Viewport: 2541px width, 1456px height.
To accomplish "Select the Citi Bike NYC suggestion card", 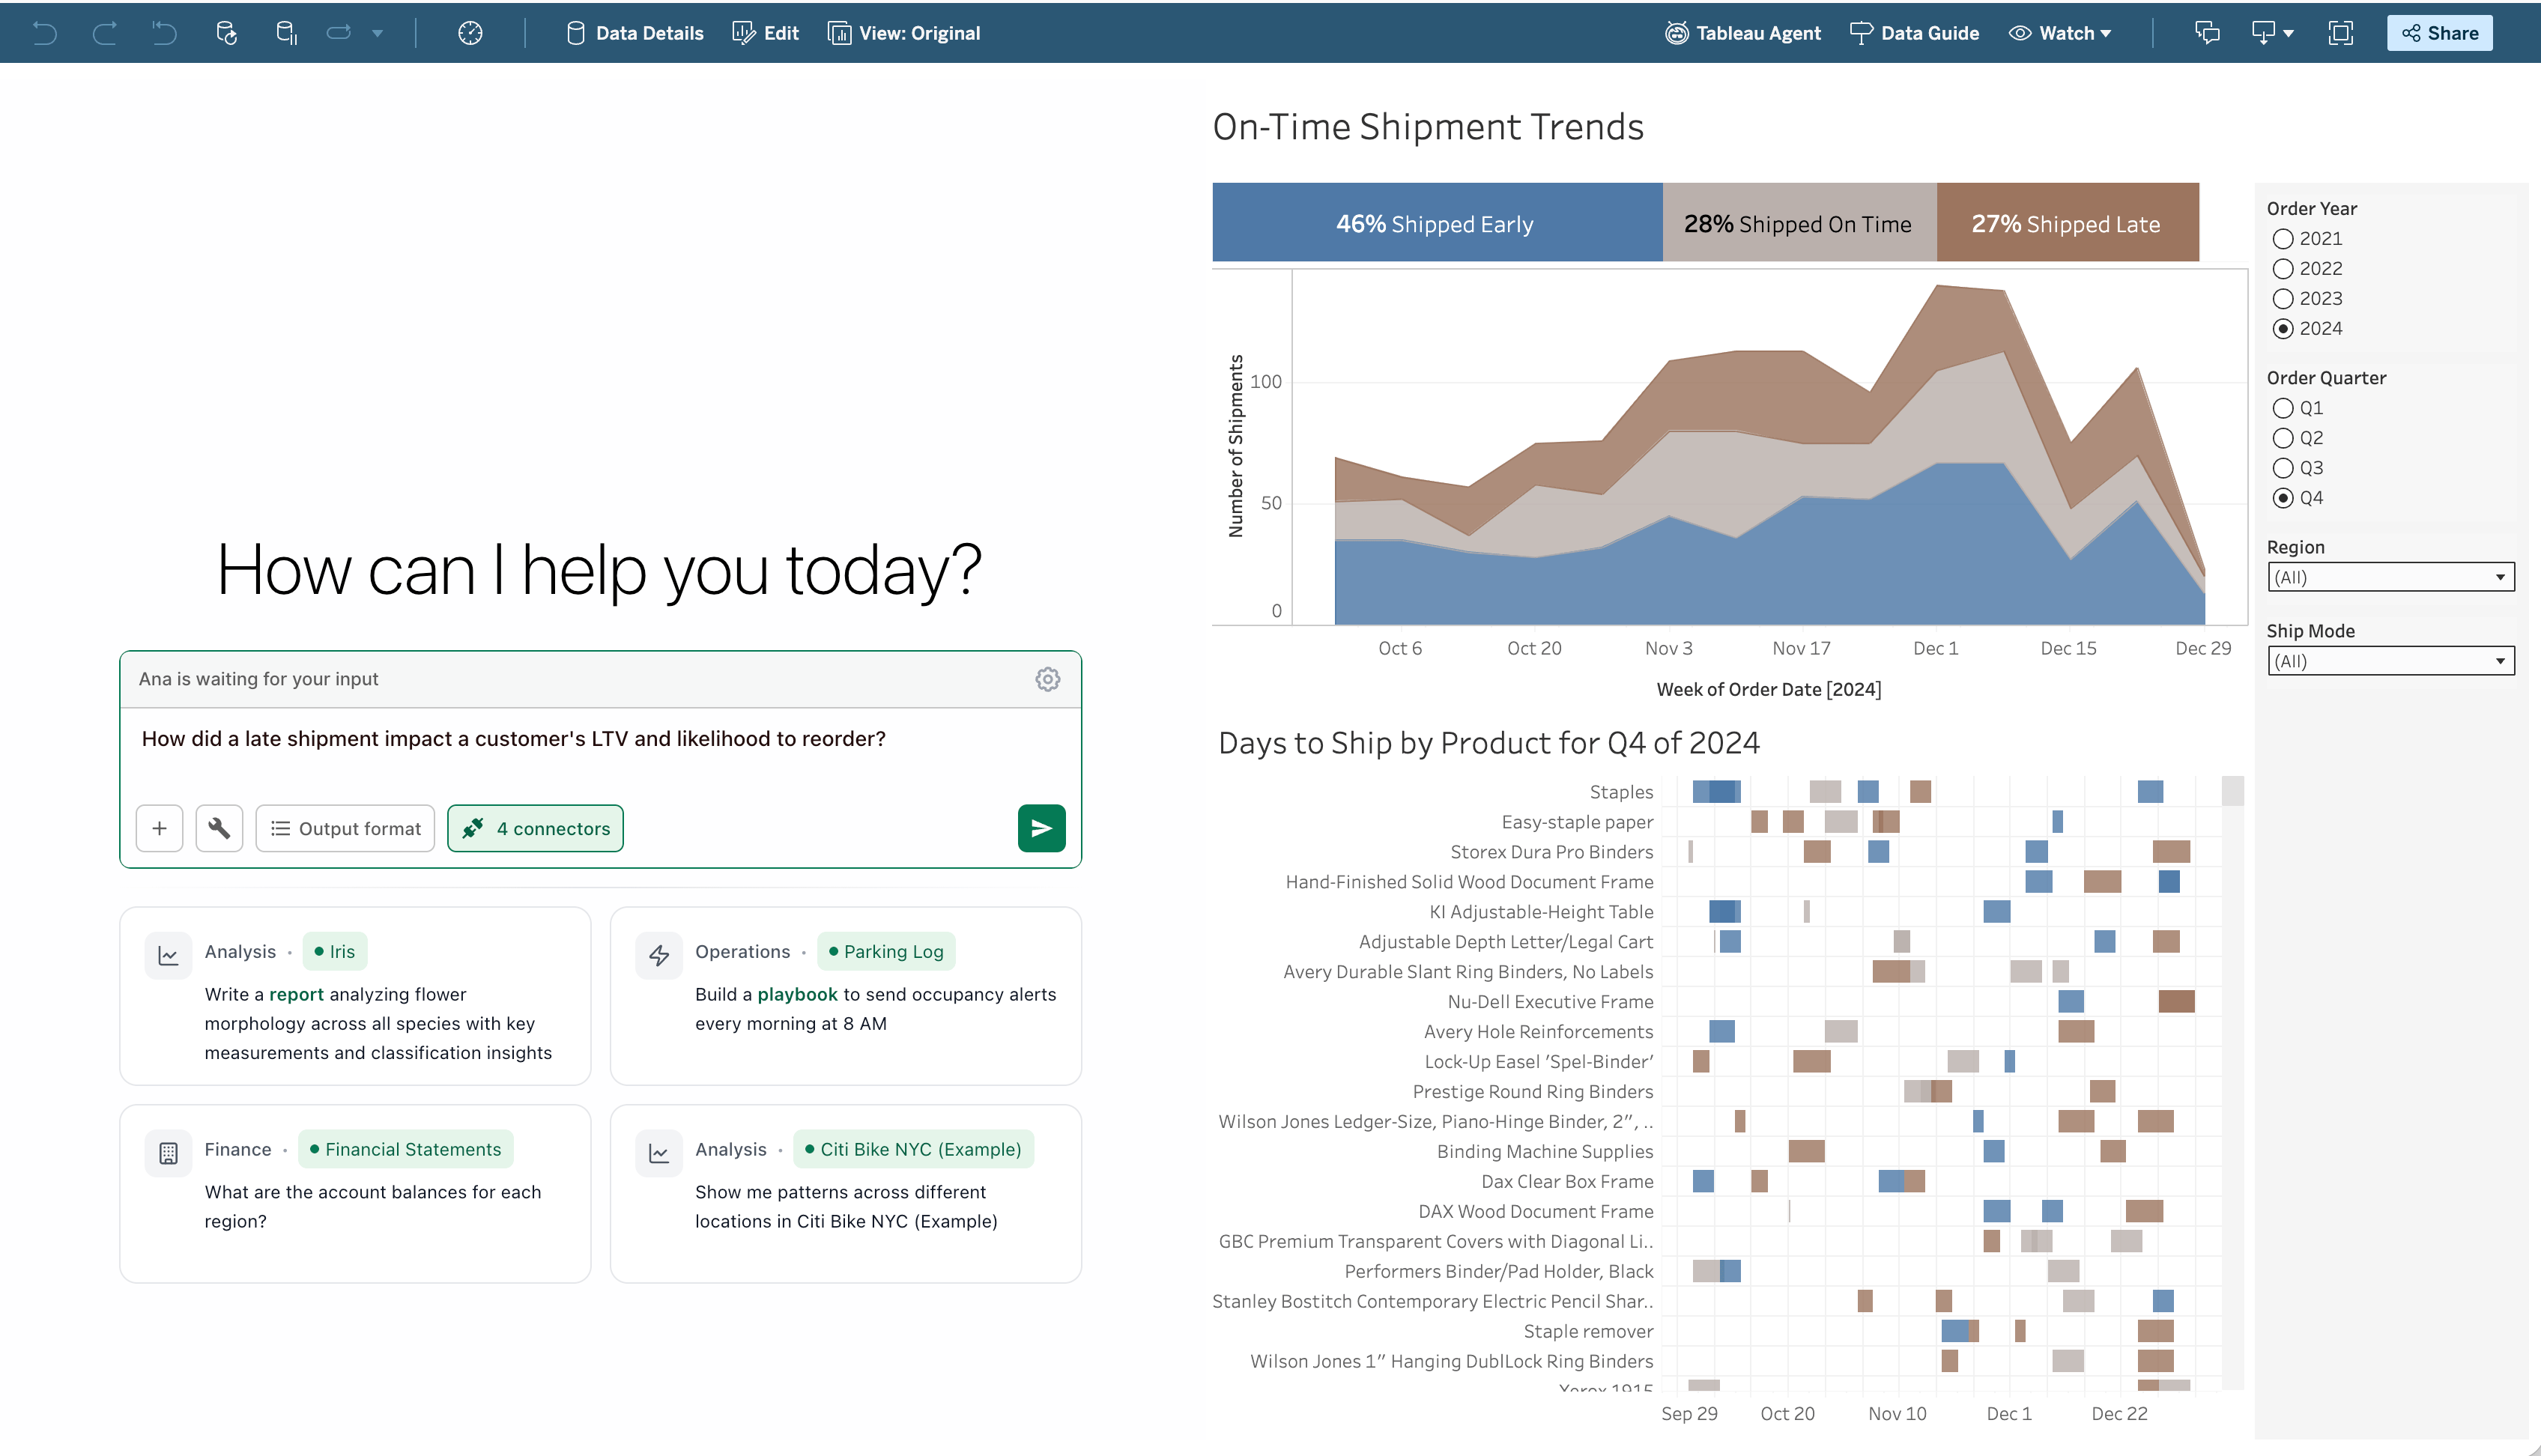I will 845,1193.
